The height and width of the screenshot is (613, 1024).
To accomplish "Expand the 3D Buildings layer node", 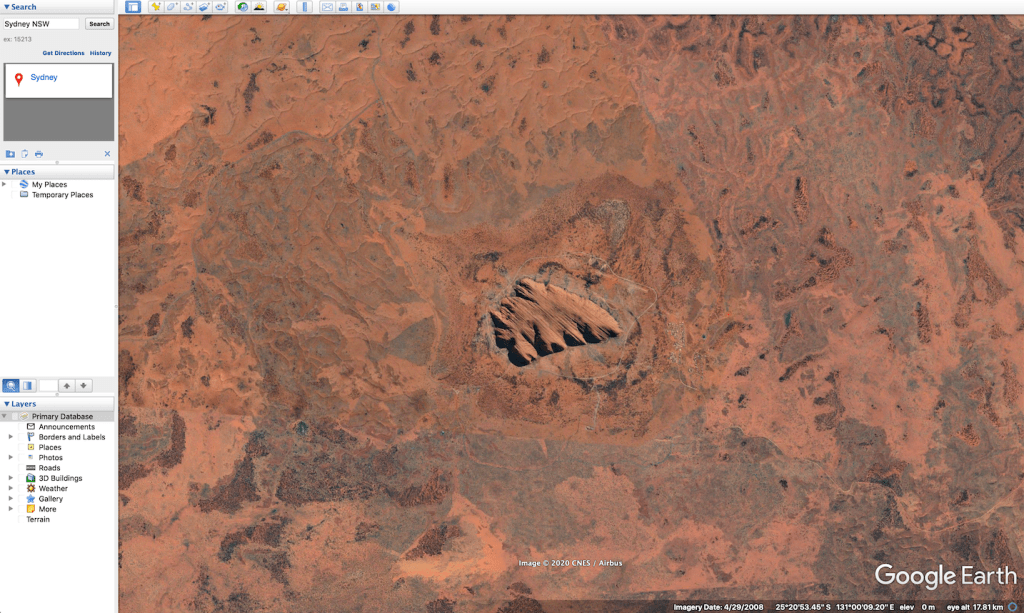I will 10,478.
